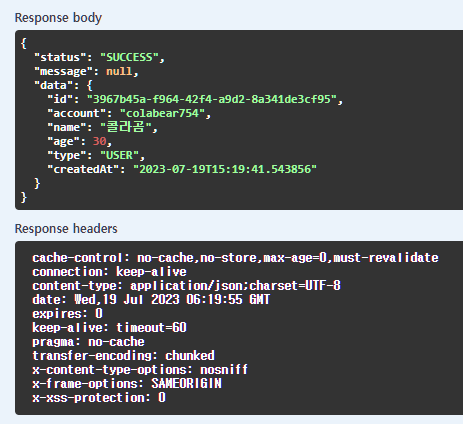463x424 pixels.
Task: Click the "expires: 0" header line
Action: [67, 314]
